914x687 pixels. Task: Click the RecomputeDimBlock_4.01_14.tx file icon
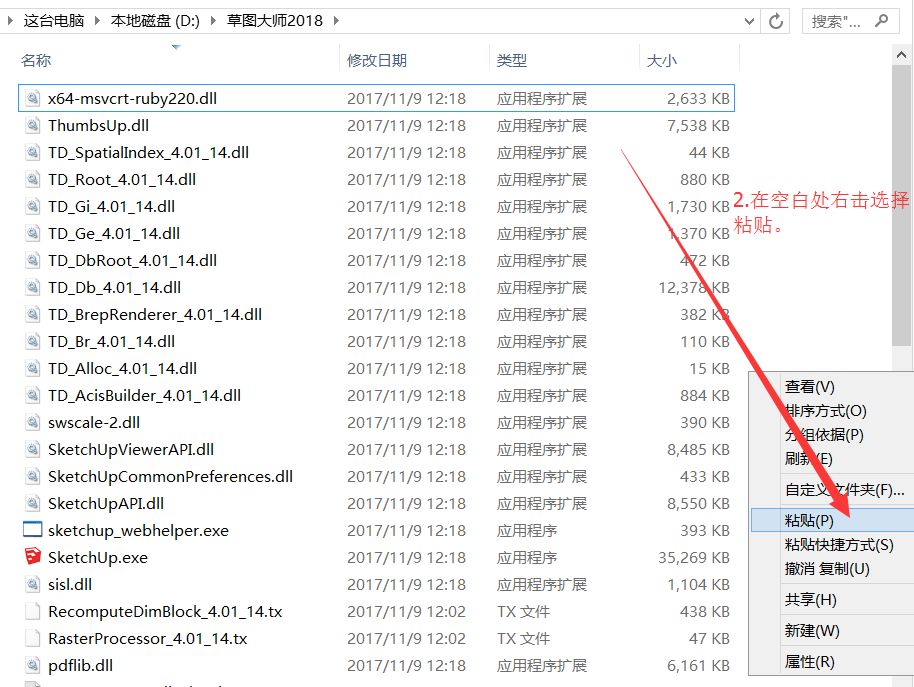point(32,611)
